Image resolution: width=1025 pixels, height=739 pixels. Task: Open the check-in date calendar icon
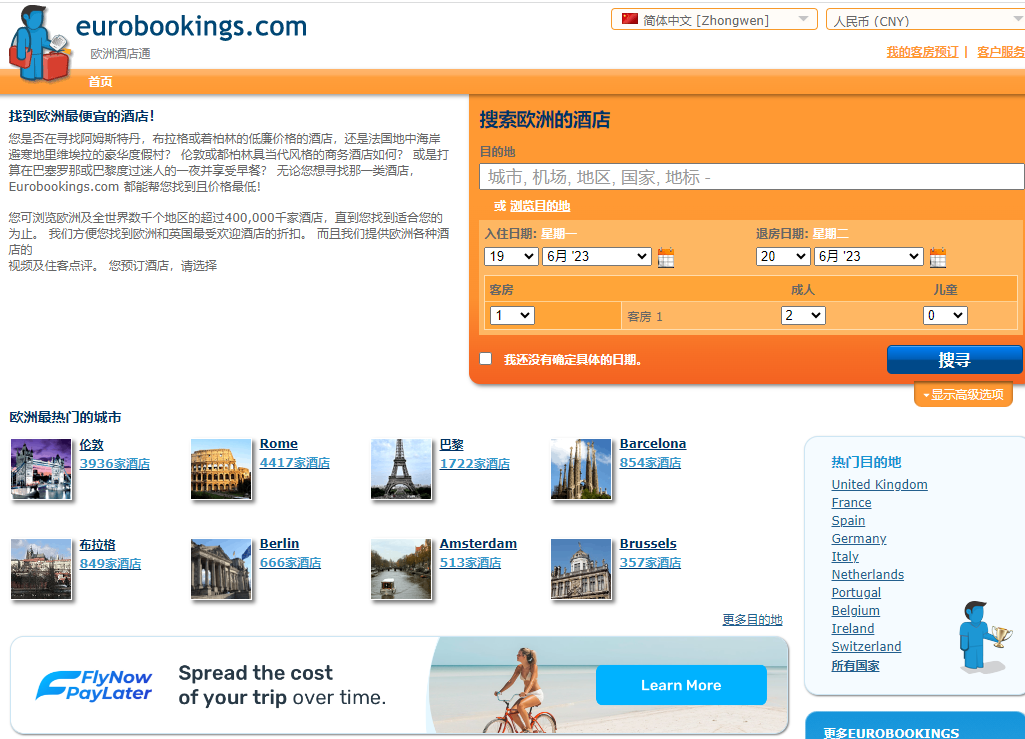(666, 257)
